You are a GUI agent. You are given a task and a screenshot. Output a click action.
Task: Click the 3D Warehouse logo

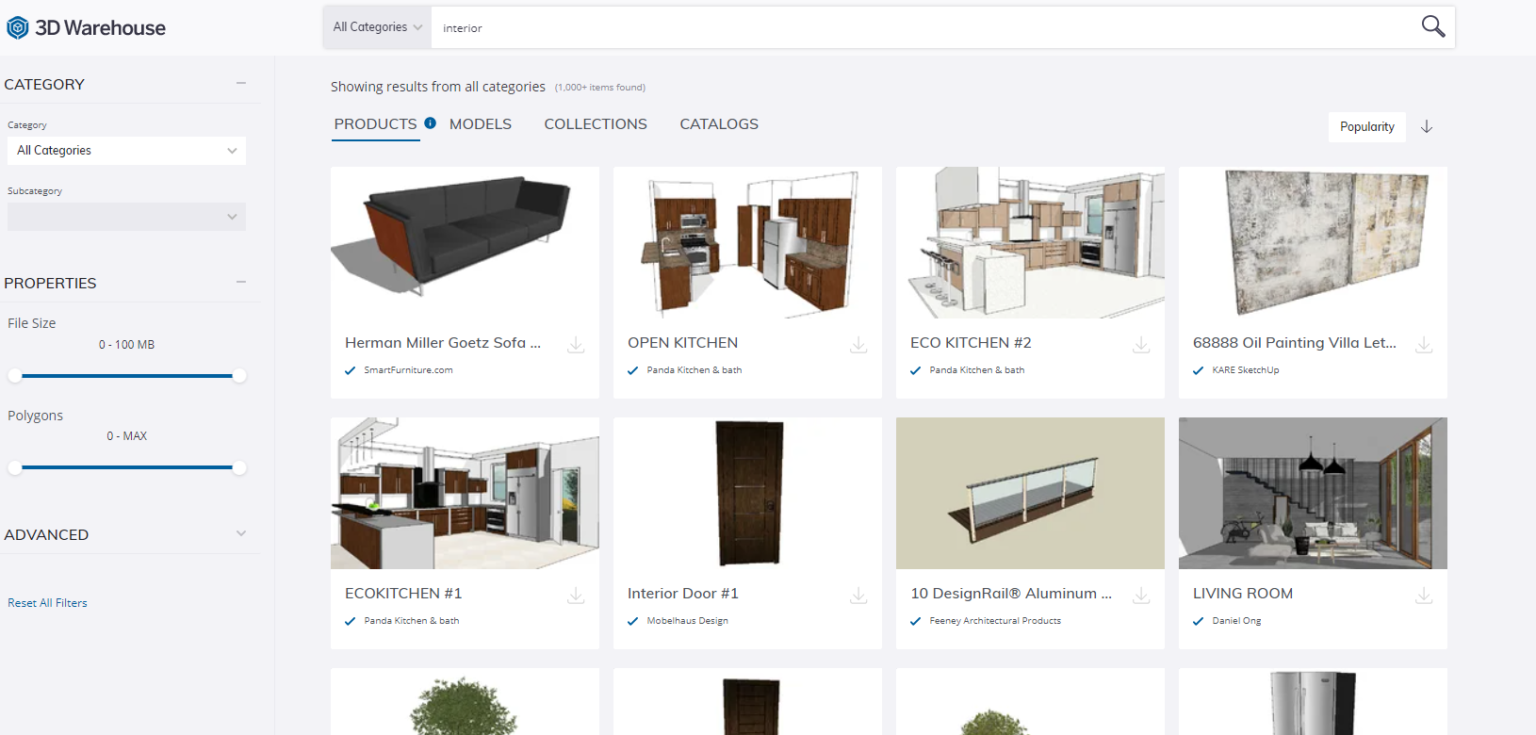(x=86, y=27)
